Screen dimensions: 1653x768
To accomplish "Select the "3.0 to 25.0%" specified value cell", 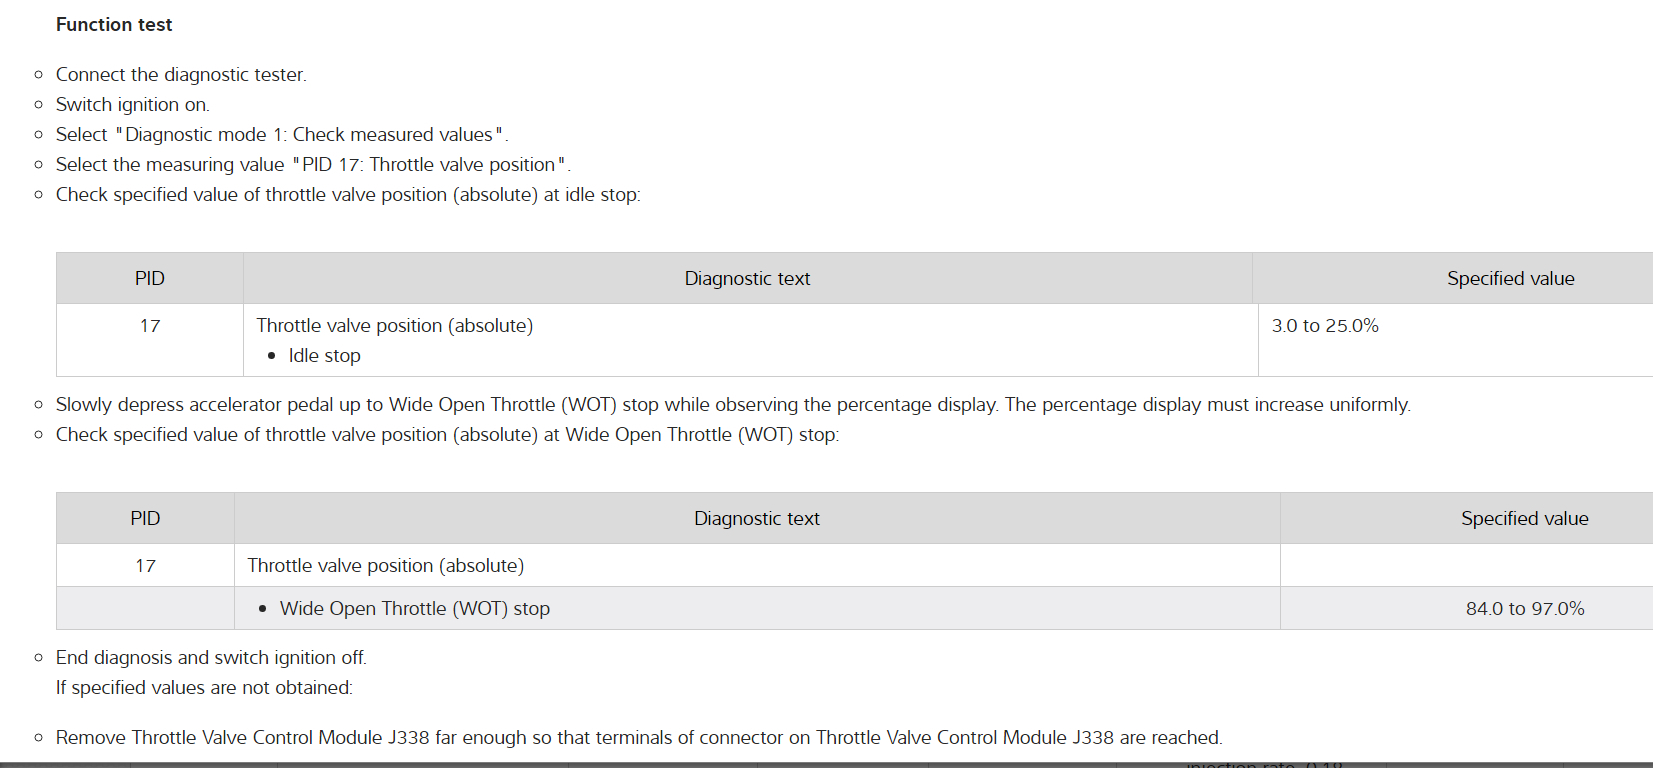I will [1325, 326].
